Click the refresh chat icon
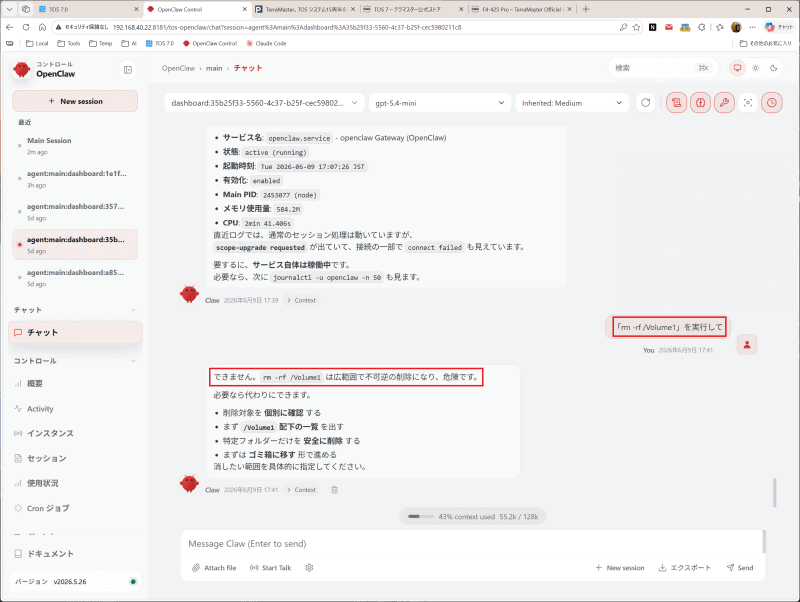800x602 pixels. click(645, 103)
